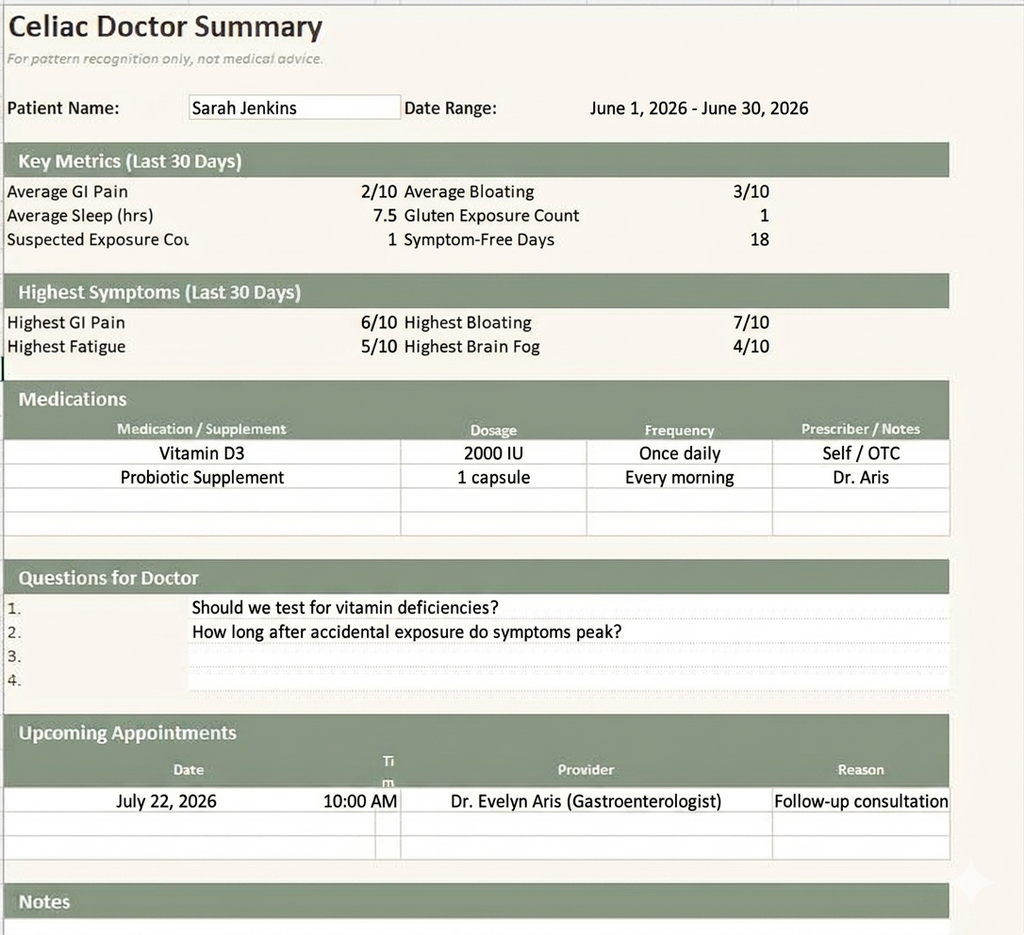Select the truncated 'Suspected Exposure Cou' label
The width and height of the screenshot is (1024, 935).
pyautogui.click(x=98, y=240)
